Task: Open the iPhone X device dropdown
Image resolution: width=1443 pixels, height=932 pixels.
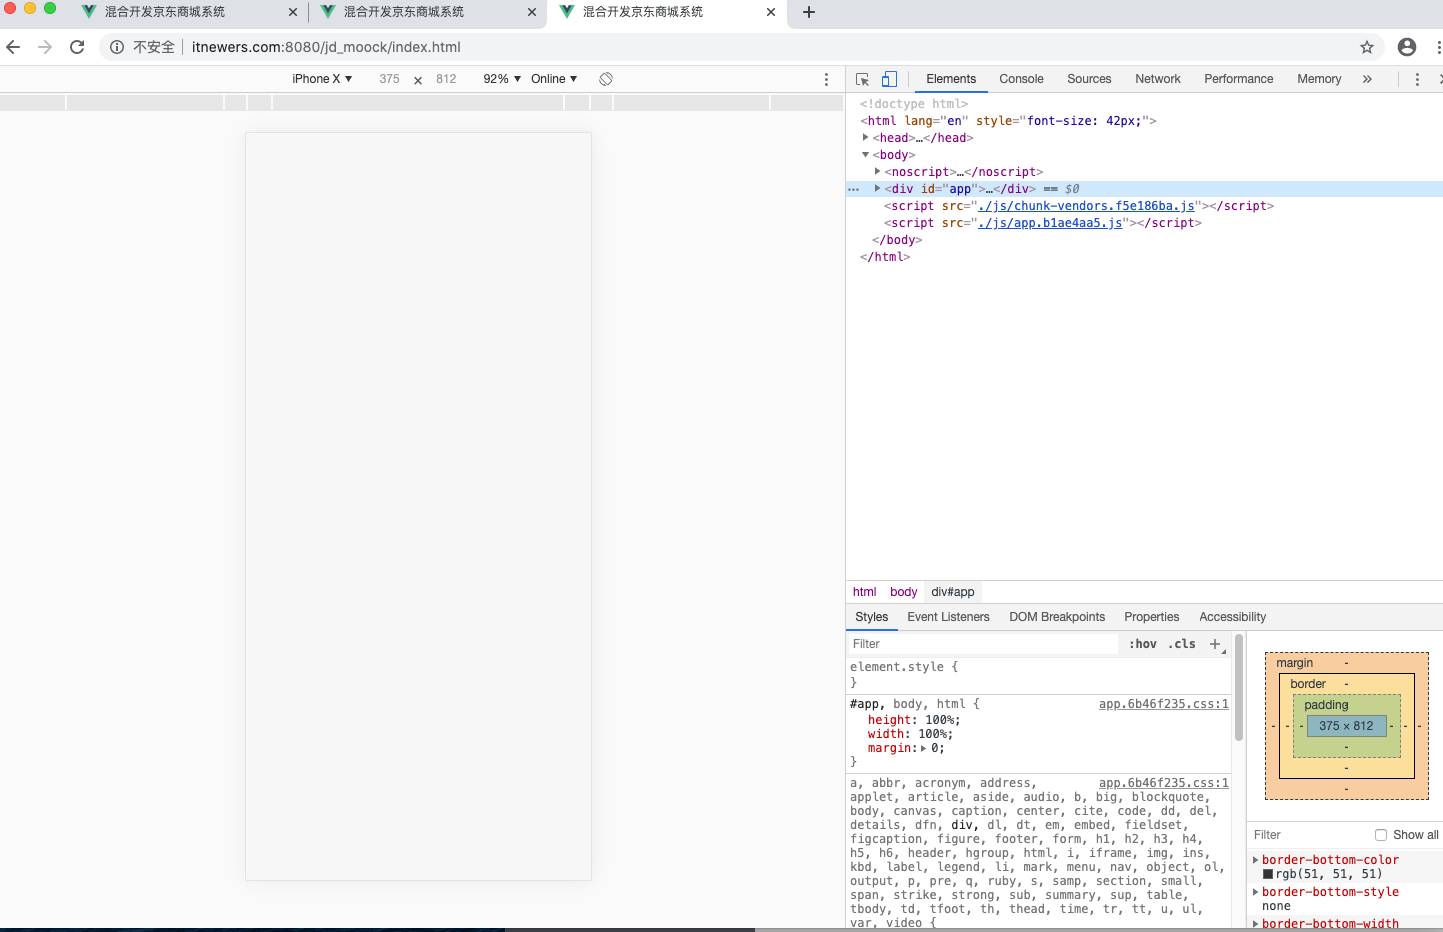Action: pyautogui.click(x=322, y=79)
